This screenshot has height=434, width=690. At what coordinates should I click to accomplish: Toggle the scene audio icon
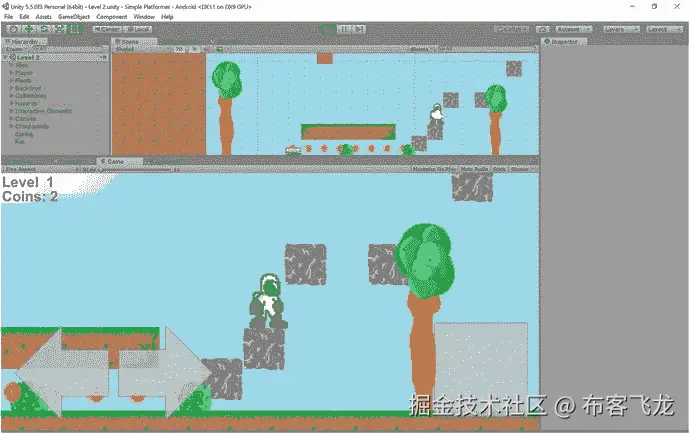point(206,49)
